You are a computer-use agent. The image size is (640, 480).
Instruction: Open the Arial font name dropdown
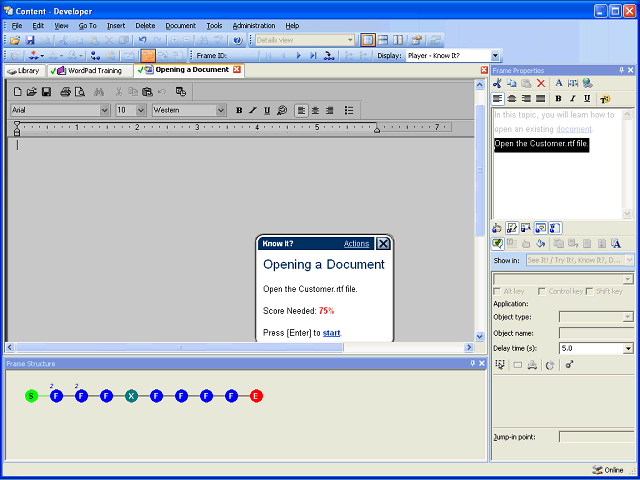105,110
